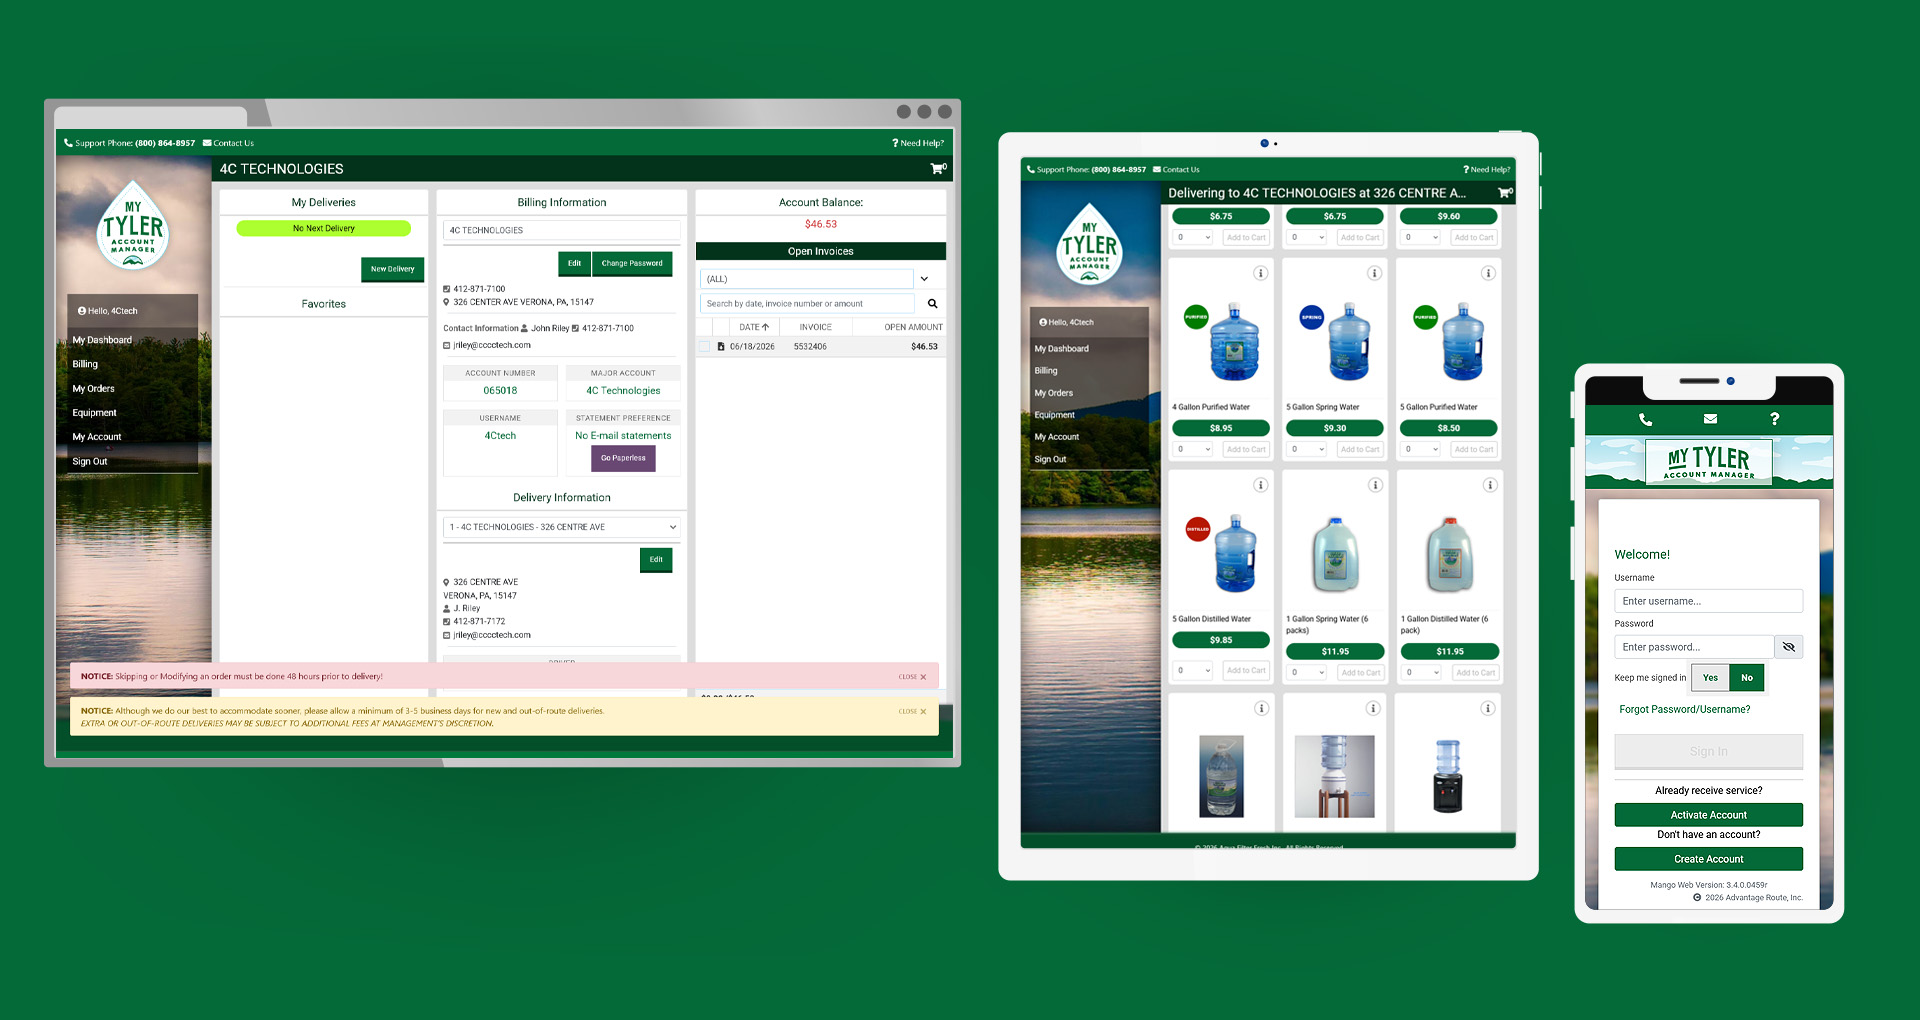The height and width of the screenshot is (1020, 1920).
Task: Focus the Enter username field on phone
Action: click(x=1708, y=601)
